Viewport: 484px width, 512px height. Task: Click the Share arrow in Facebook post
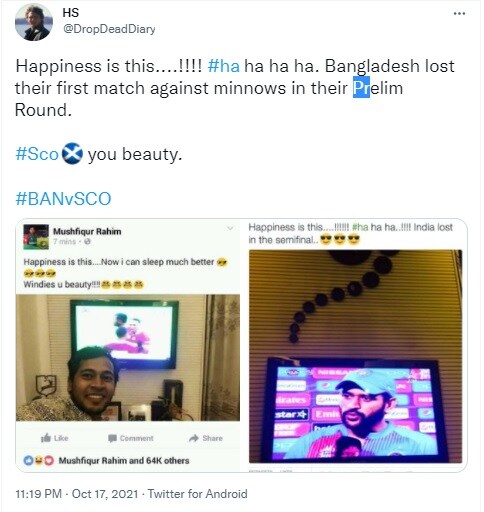point(194,438)
